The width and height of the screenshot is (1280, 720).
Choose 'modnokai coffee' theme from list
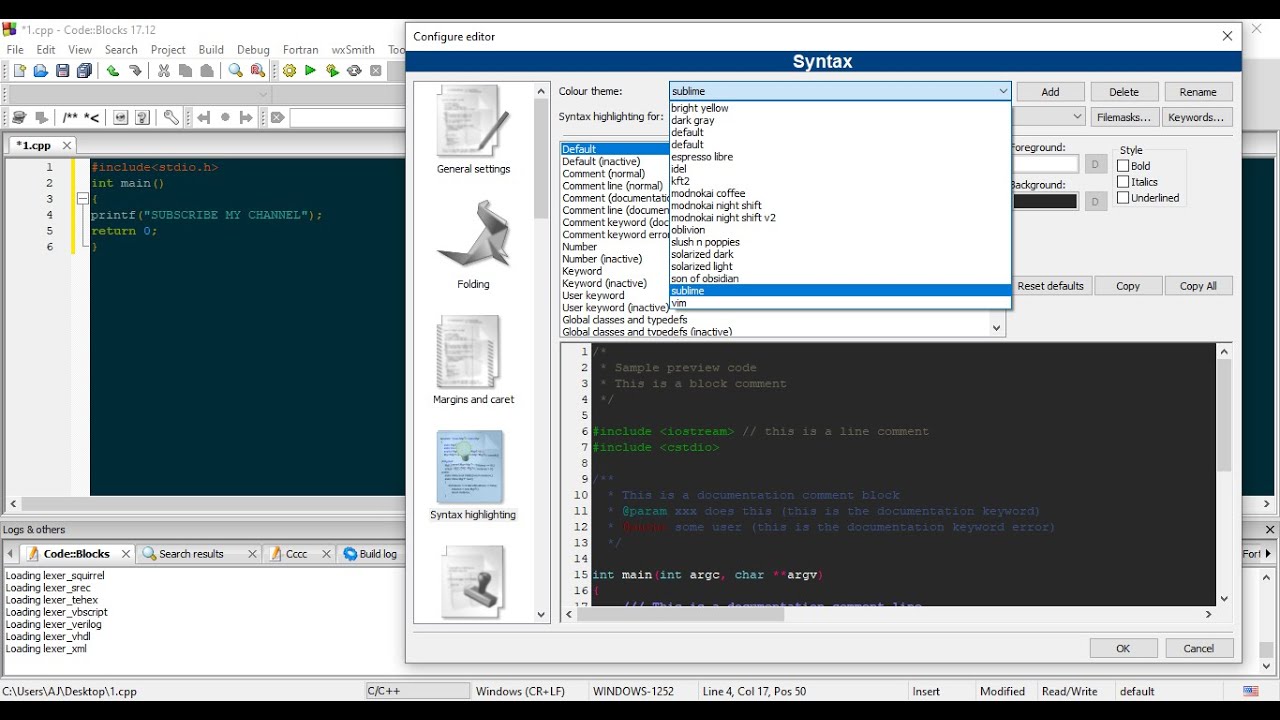[x=840, y=193]
